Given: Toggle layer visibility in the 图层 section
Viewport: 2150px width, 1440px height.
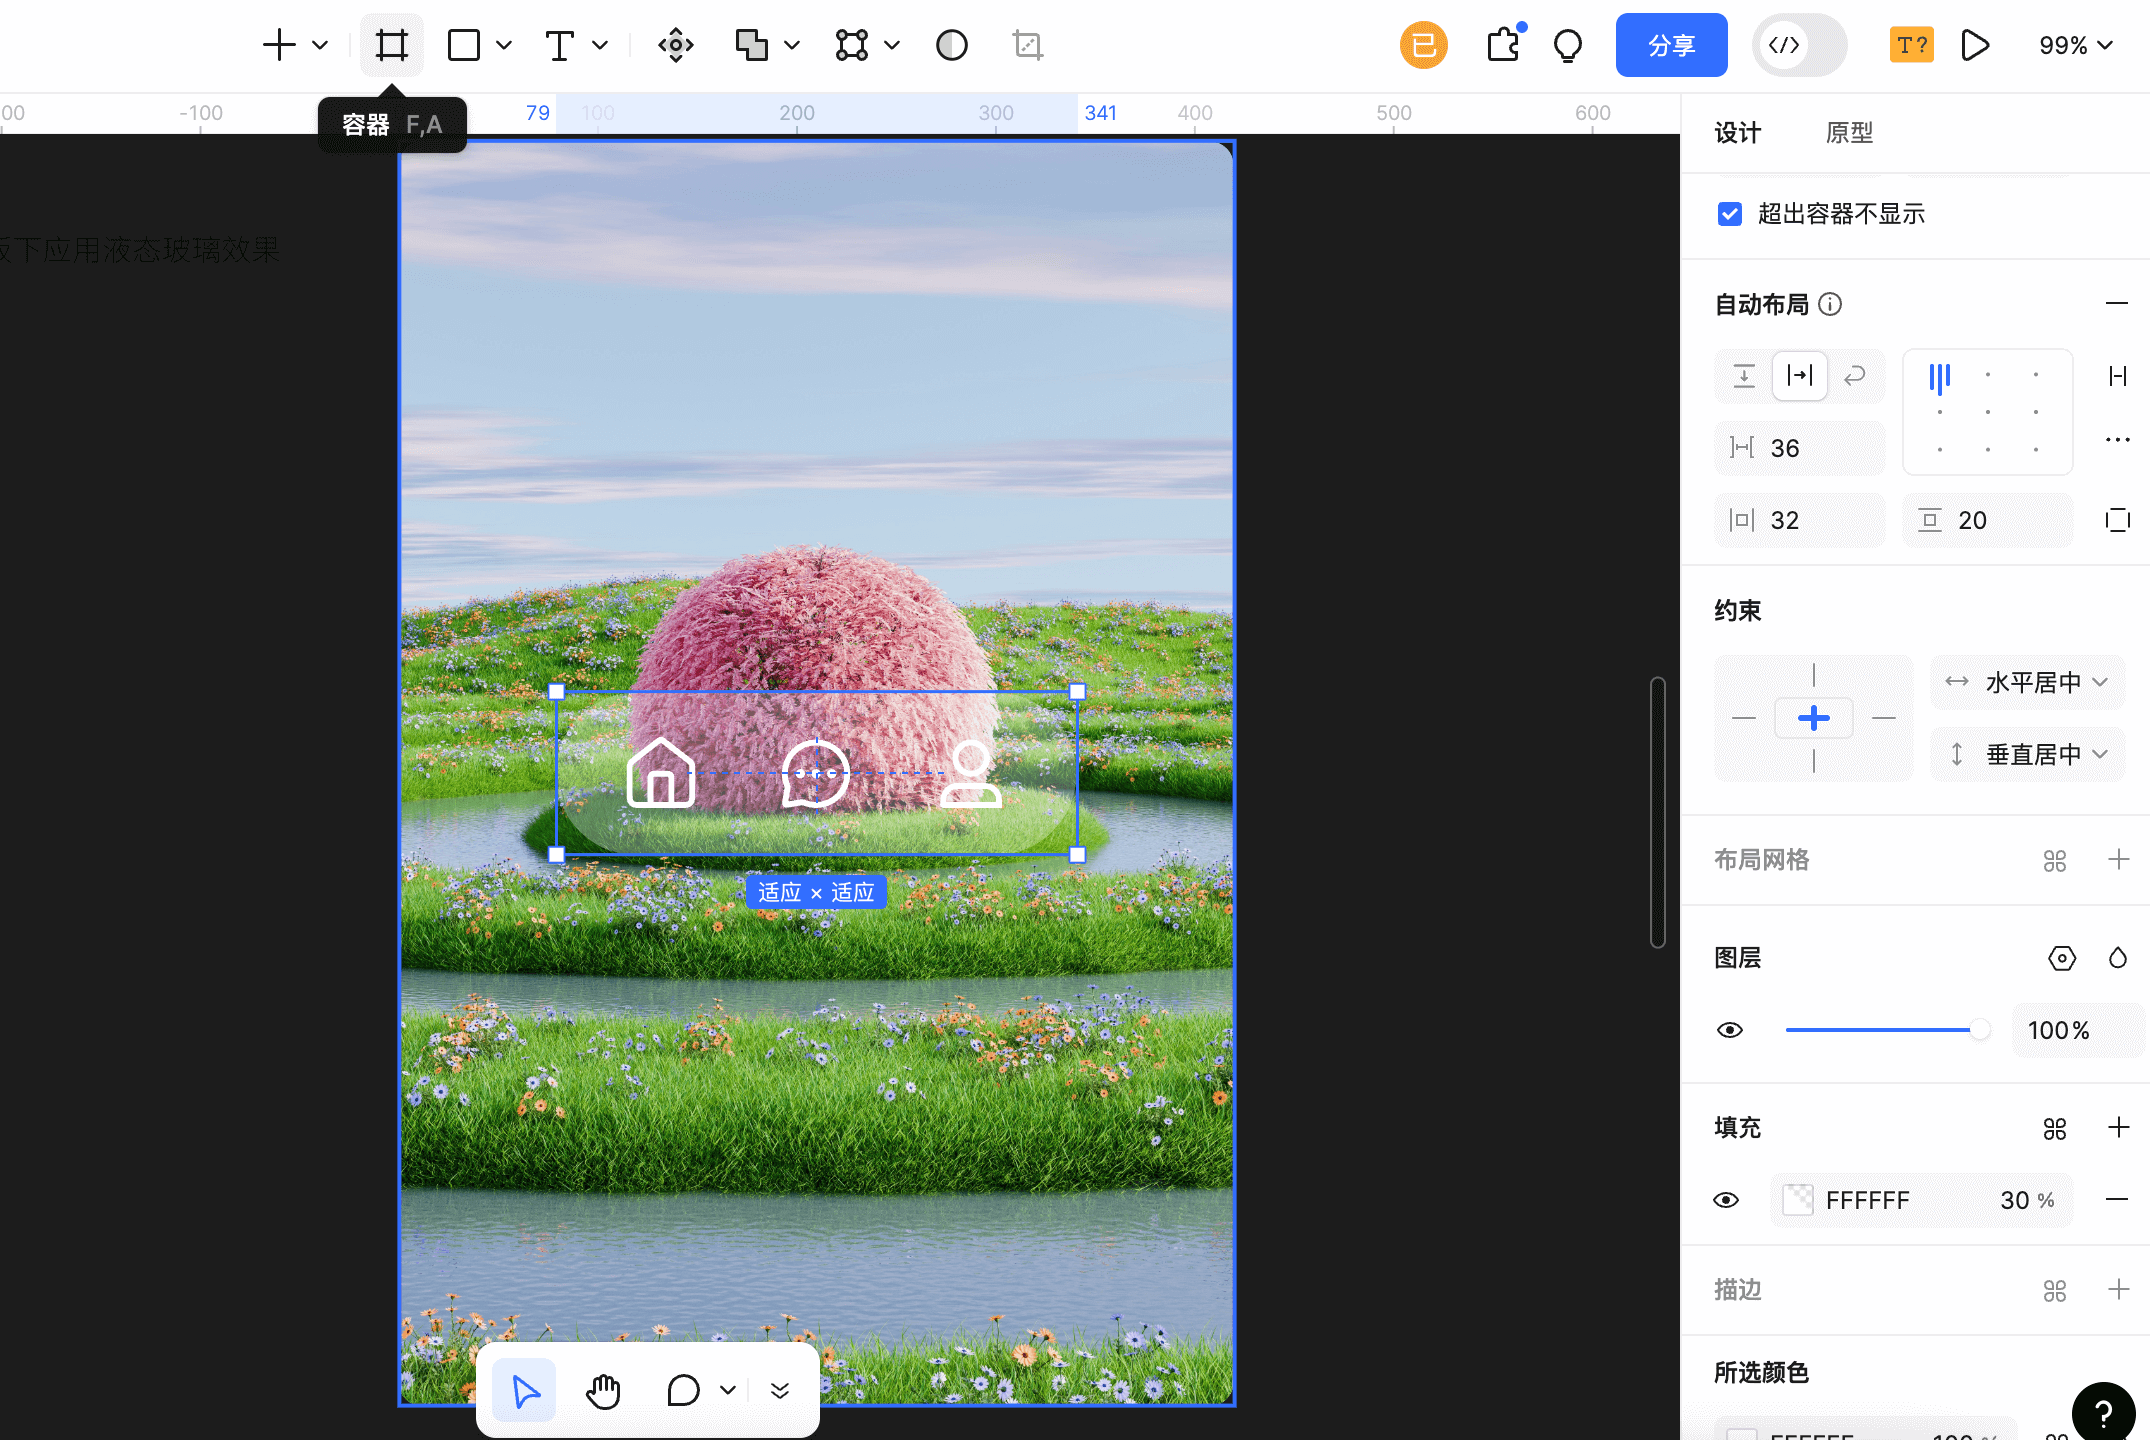Looking at the screenshot, I should [x=1731, y=1029].
